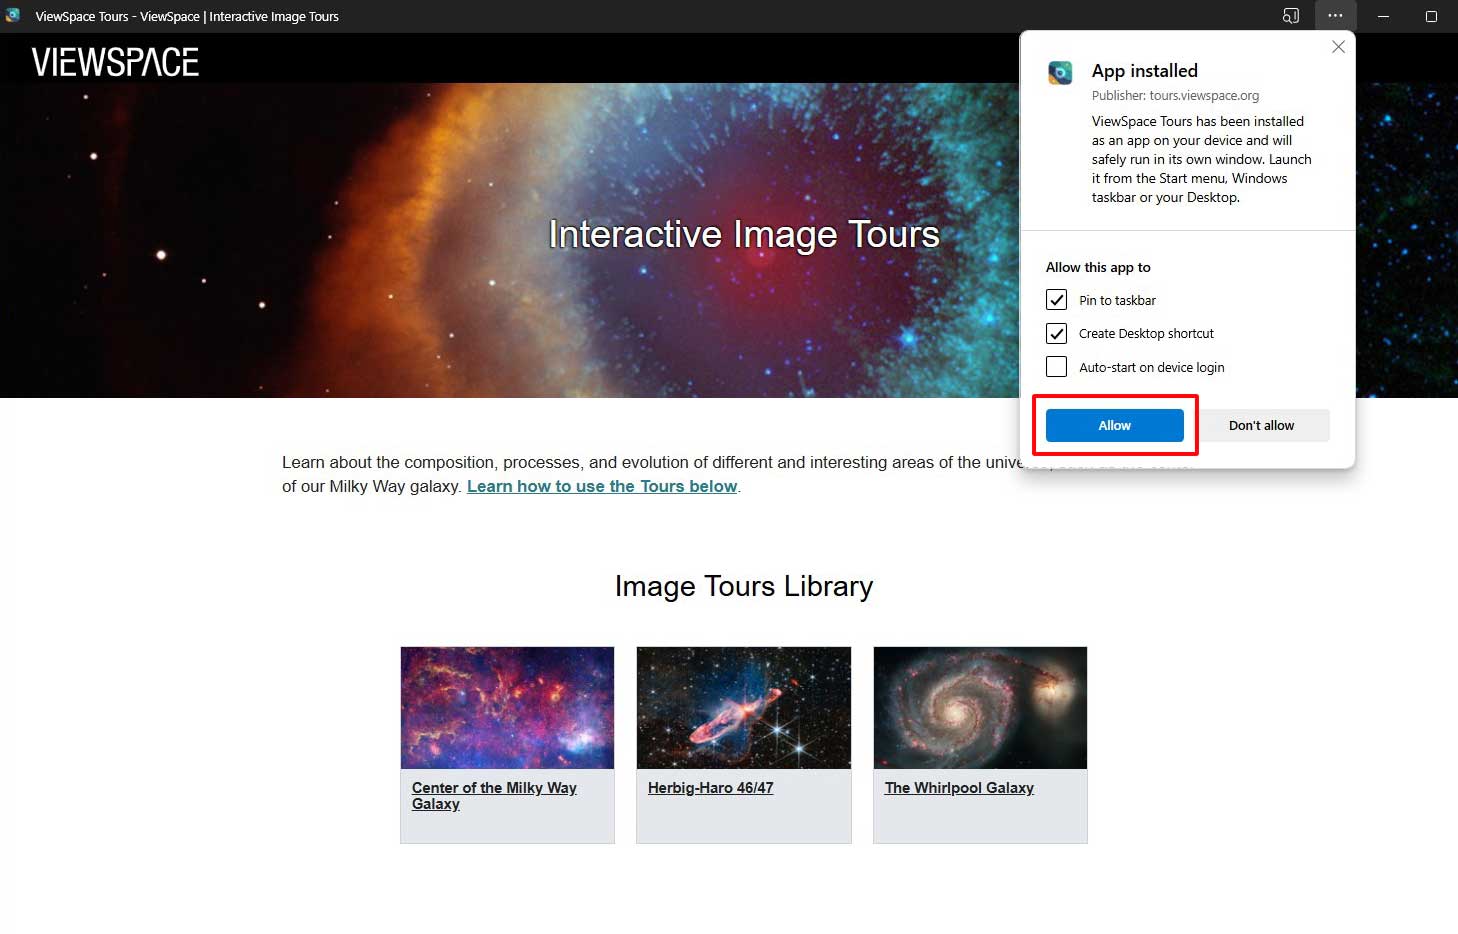Click the Milky Way center thumbnail image
The height and width of the screenshot is (934, 1458).
507,708
